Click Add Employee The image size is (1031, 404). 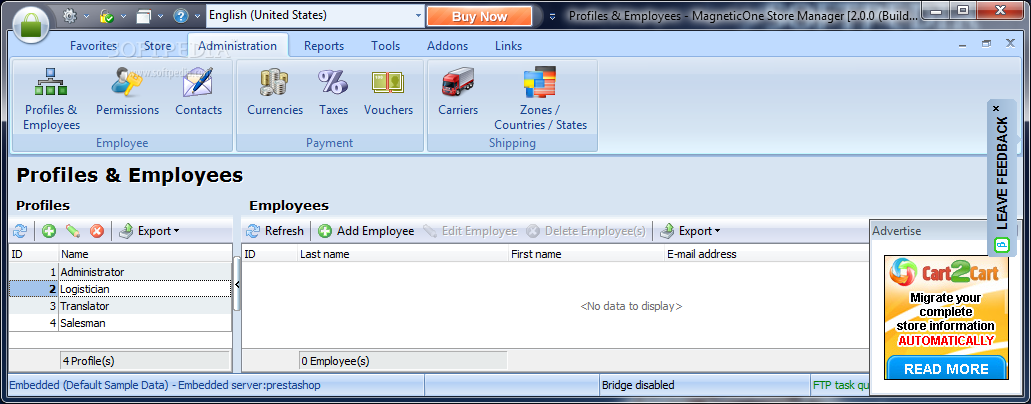point(366,231)
